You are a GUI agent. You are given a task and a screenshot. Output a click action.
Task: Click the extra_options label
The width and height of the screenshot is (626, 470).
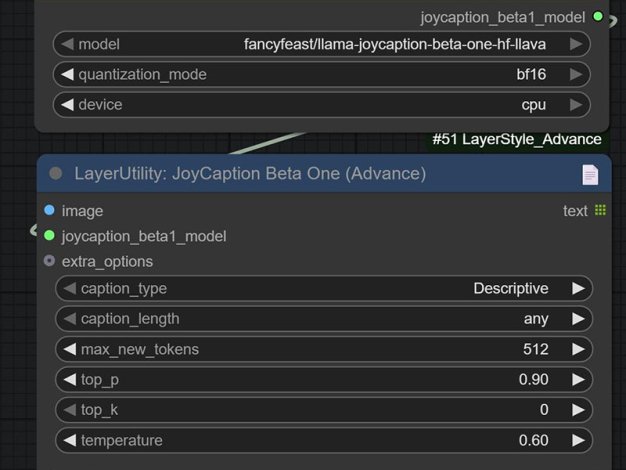107,262
